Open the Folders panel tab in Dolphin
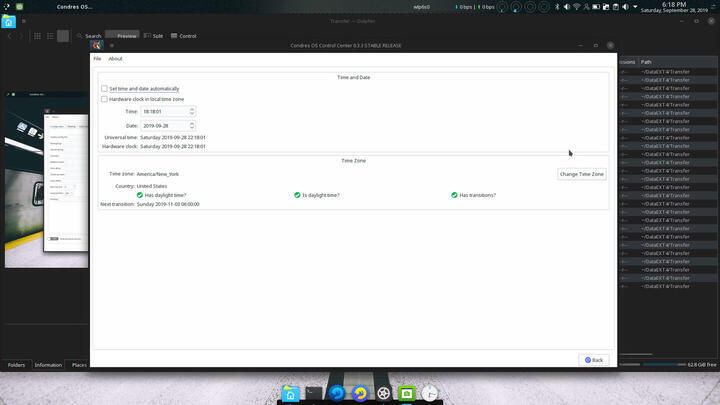This screenshot has height=405, width=720. 16,365
